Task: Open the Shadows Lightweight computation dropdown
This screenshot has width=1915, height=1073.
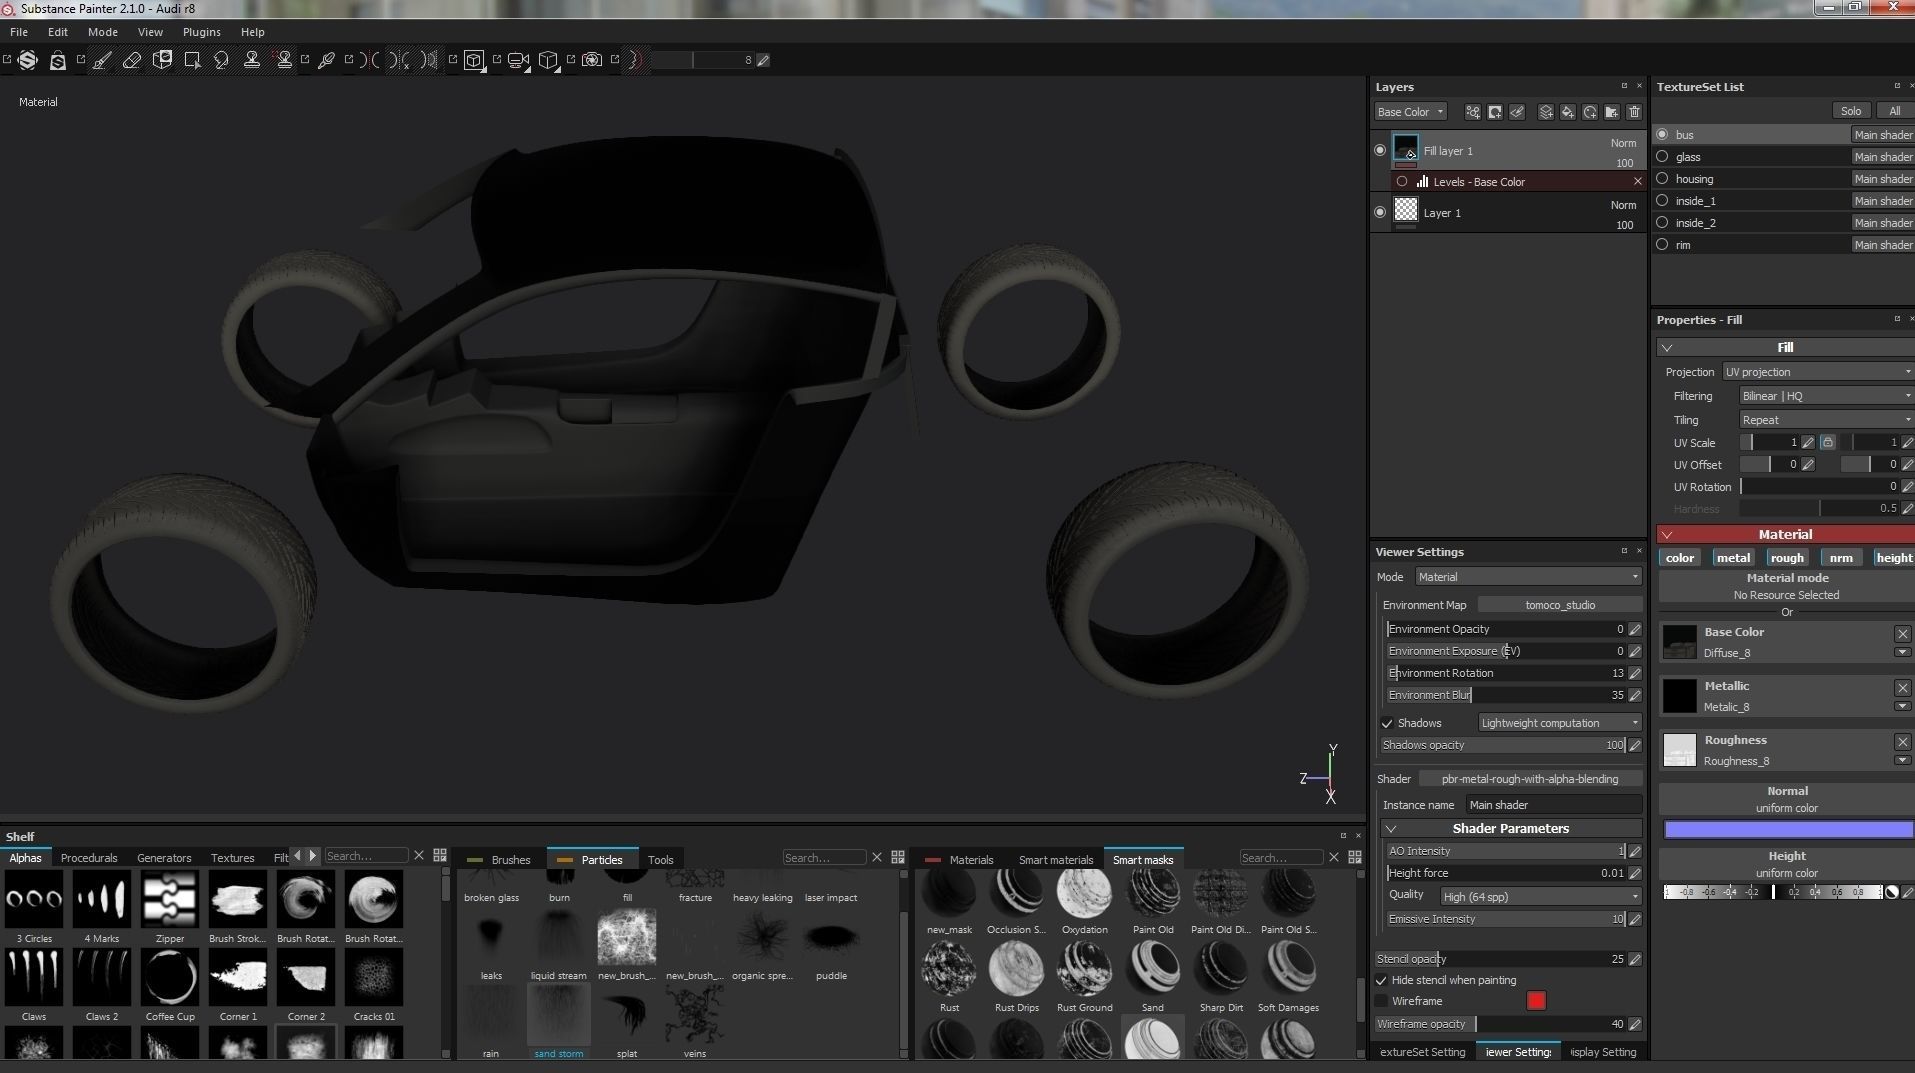Action: [1560, 723]
